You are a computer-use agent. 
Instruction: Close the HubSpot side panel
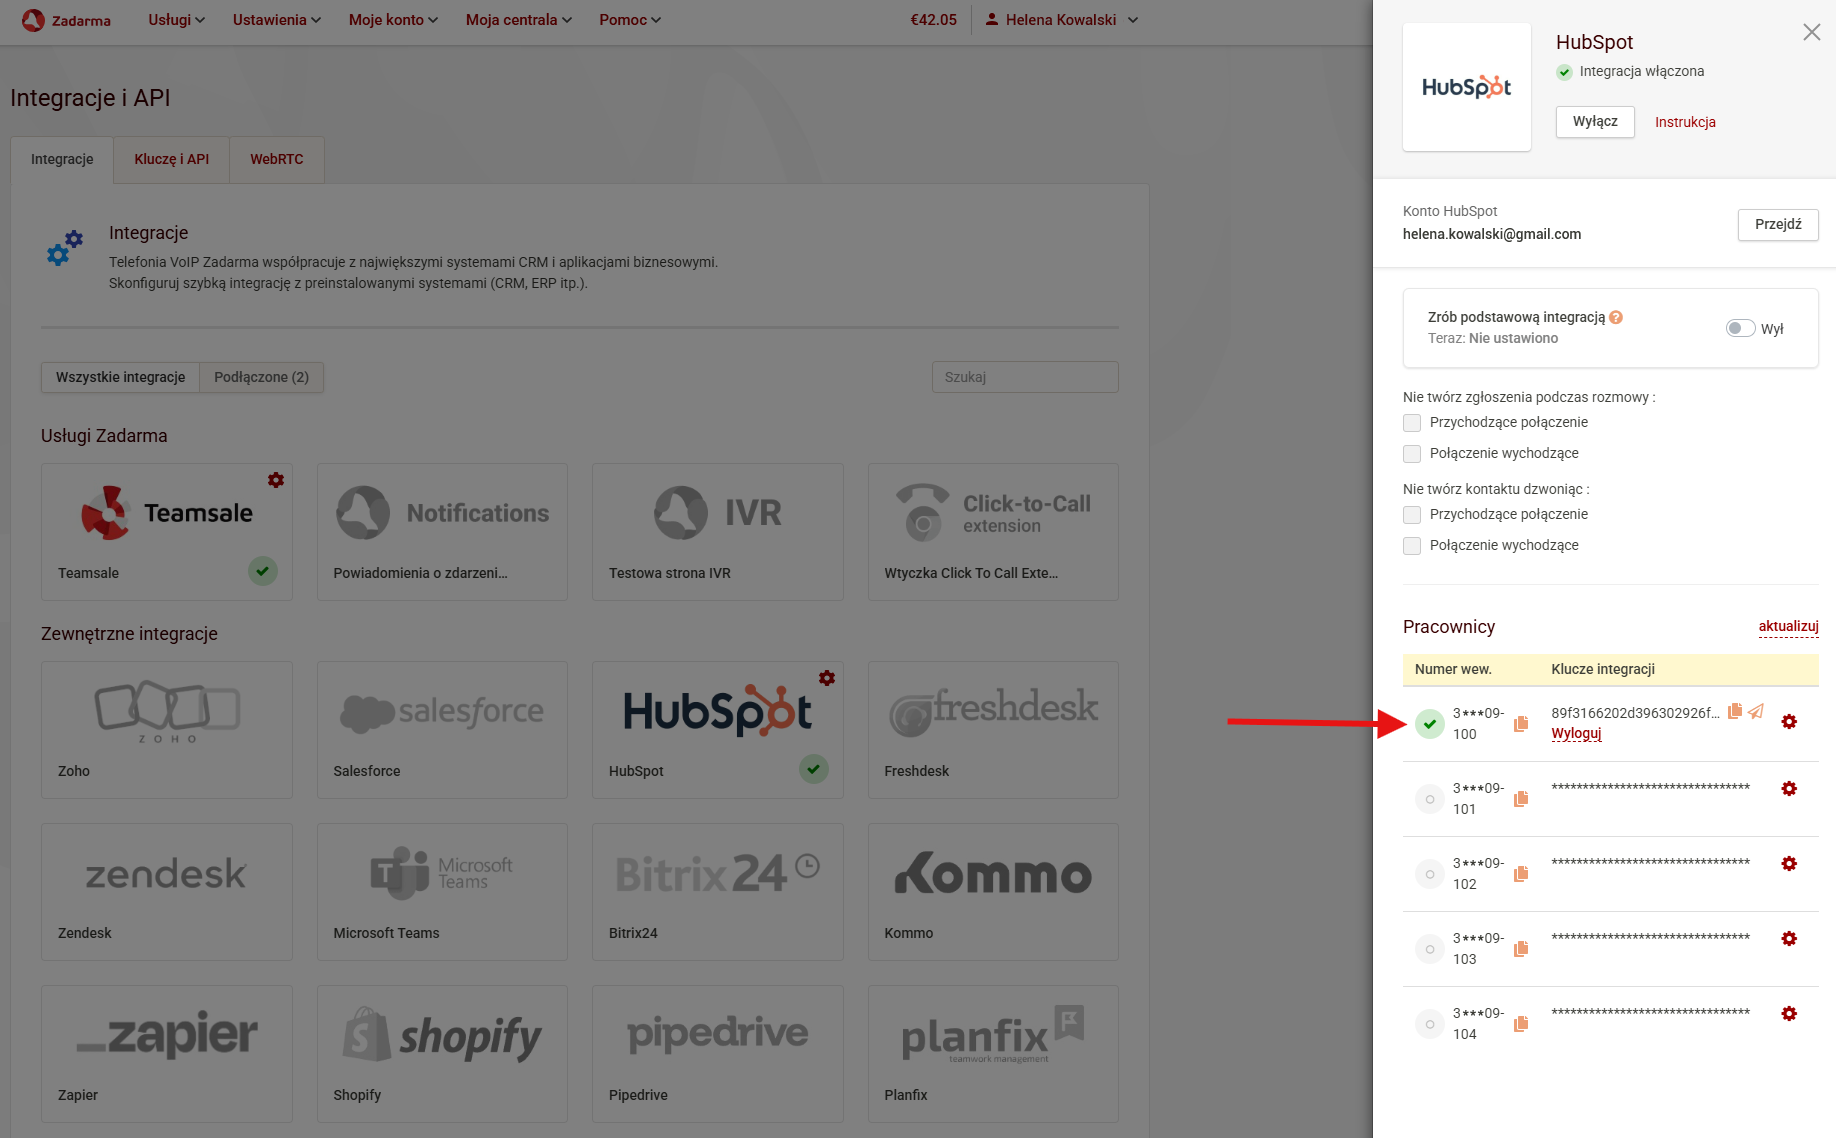coord(1811,33)
